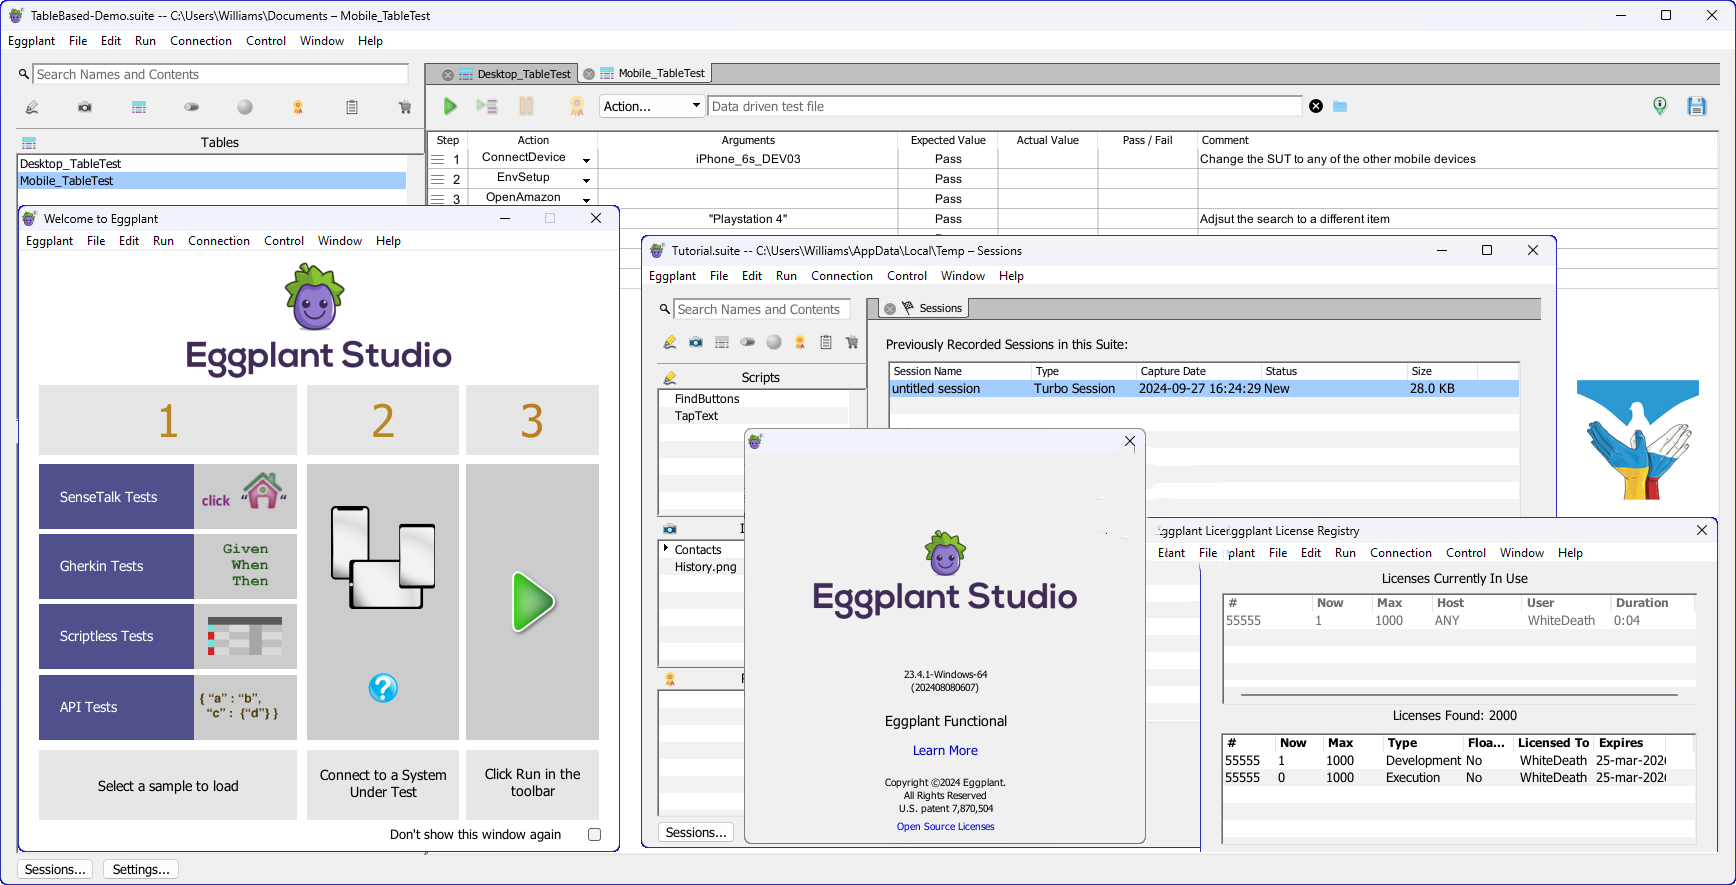This screenshot has height=885, width=1736.
Task: Run the table test with green play button
Action: point(450,106)
